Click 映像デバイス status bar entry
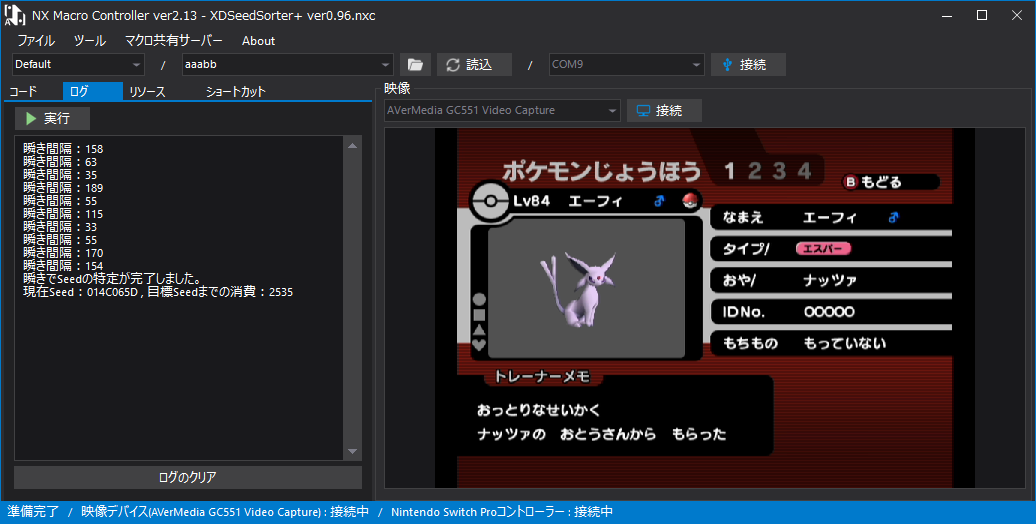This screenshot has width=1036, height=524. (x=225, y=512)
